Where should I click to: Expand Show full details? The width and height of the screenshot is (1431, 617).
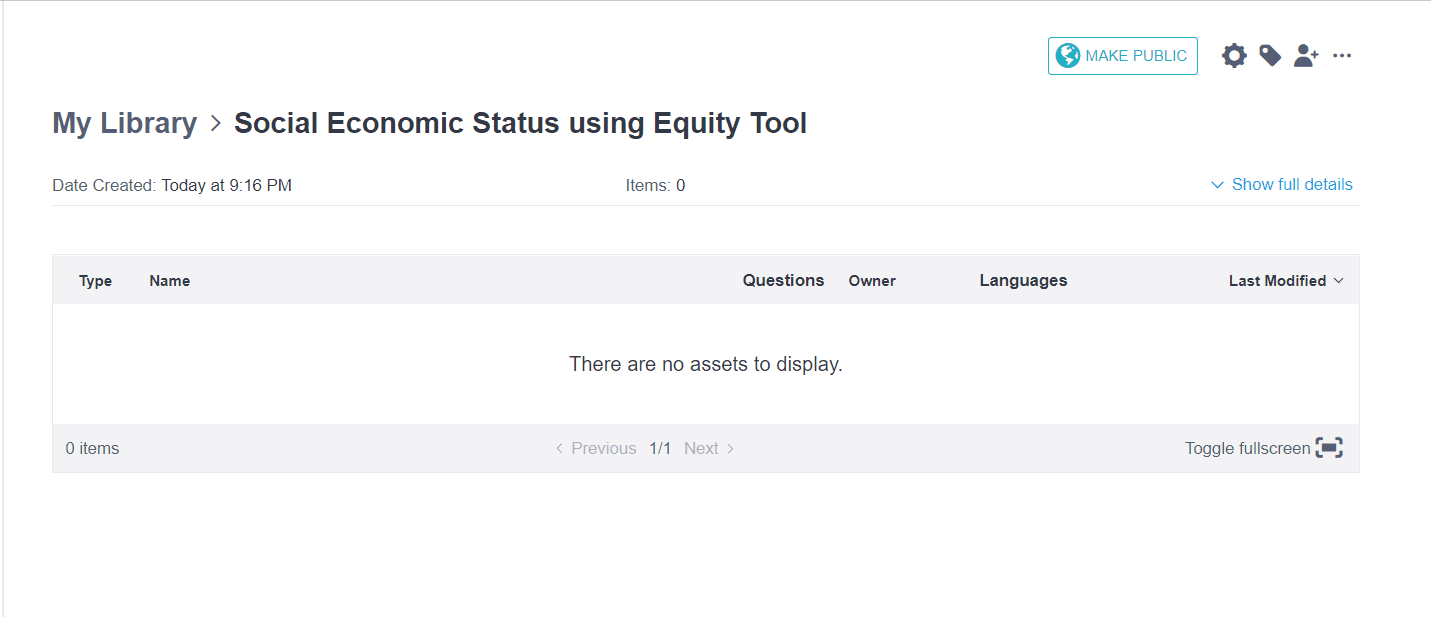coord(1291,184)
